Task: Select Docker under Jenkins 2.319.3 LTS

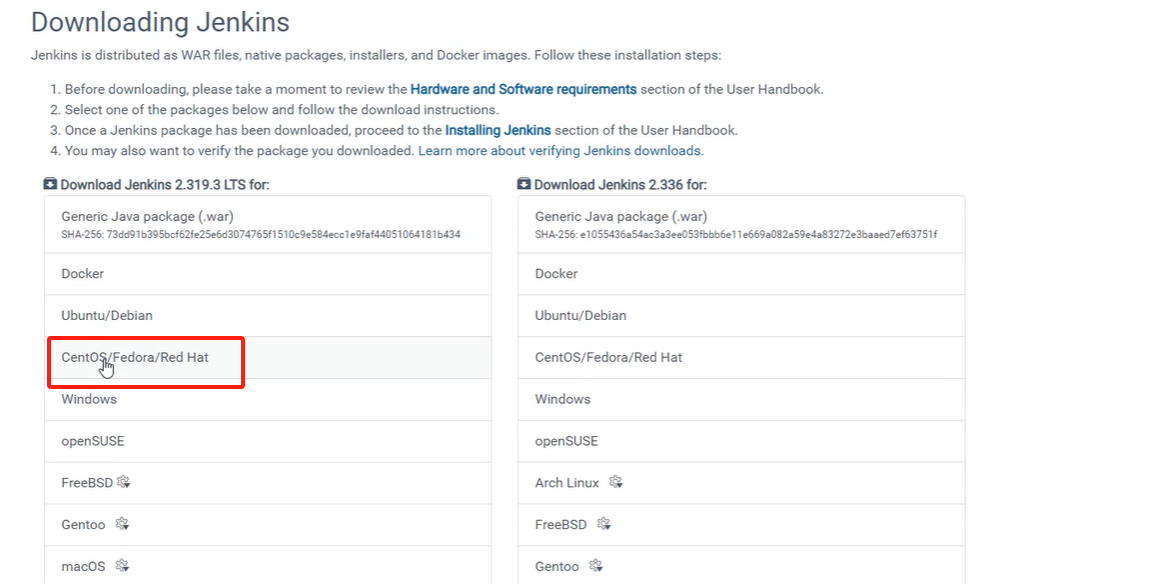Action: tap(268, 274)
